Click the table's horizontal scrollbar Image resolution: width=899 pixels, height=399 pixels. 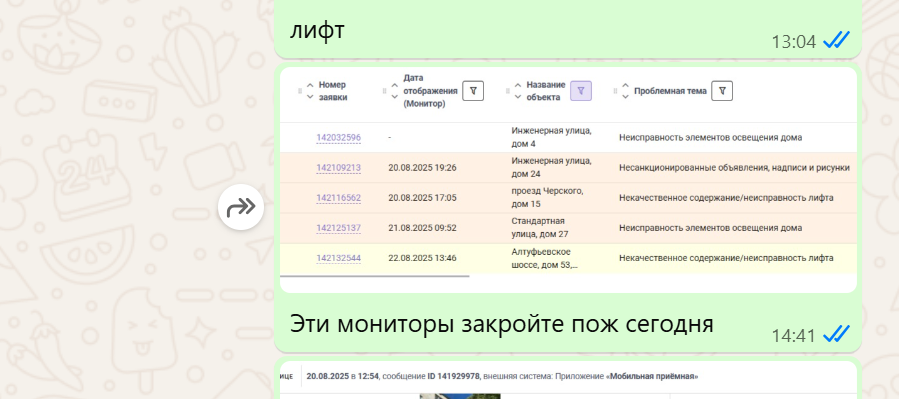(x=374, y=276)
